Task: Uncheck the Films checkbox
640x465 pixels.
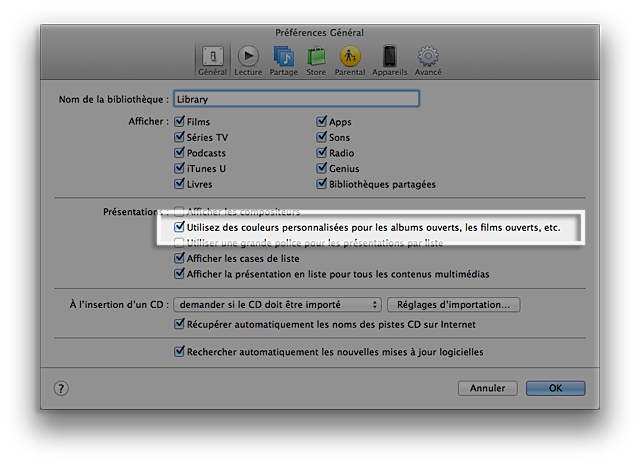Action: (x=179, y=122)
